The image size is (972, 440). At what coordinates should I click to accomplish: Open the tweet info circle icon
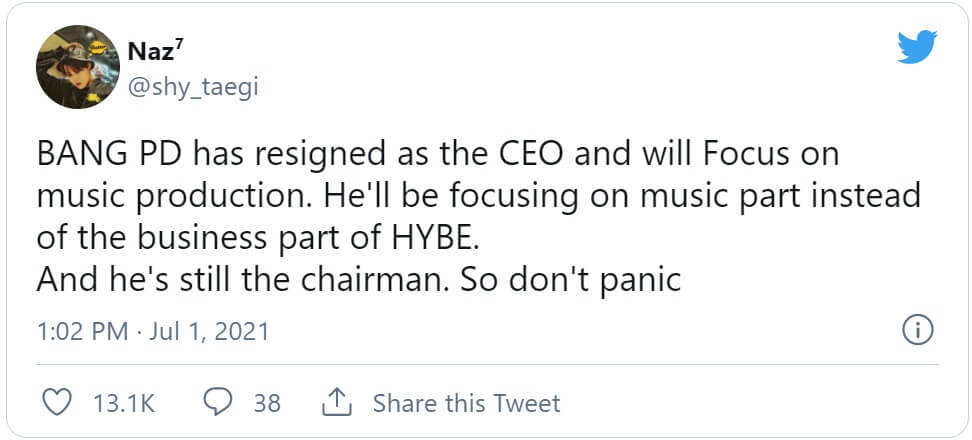918,329
